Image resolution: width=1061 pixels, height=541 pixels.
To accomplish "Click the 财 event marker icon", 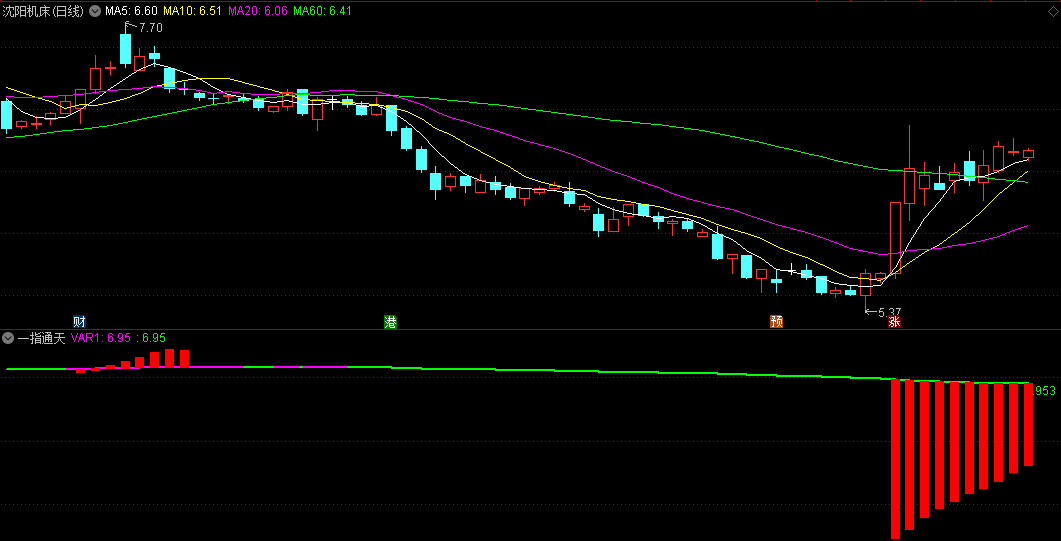I will pyautogui.click(x=79, y=321).
